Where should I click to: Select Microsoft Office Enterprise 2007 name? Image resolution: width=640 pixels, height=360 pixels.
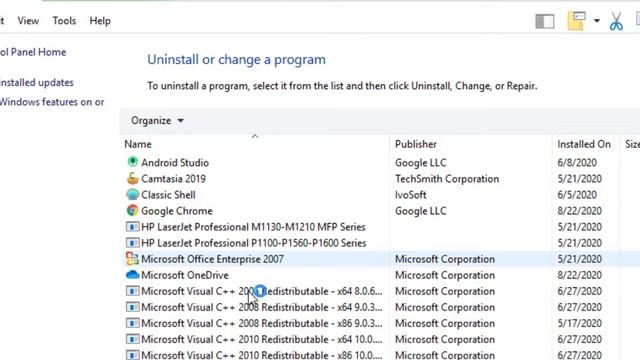(x=212, y=259)
